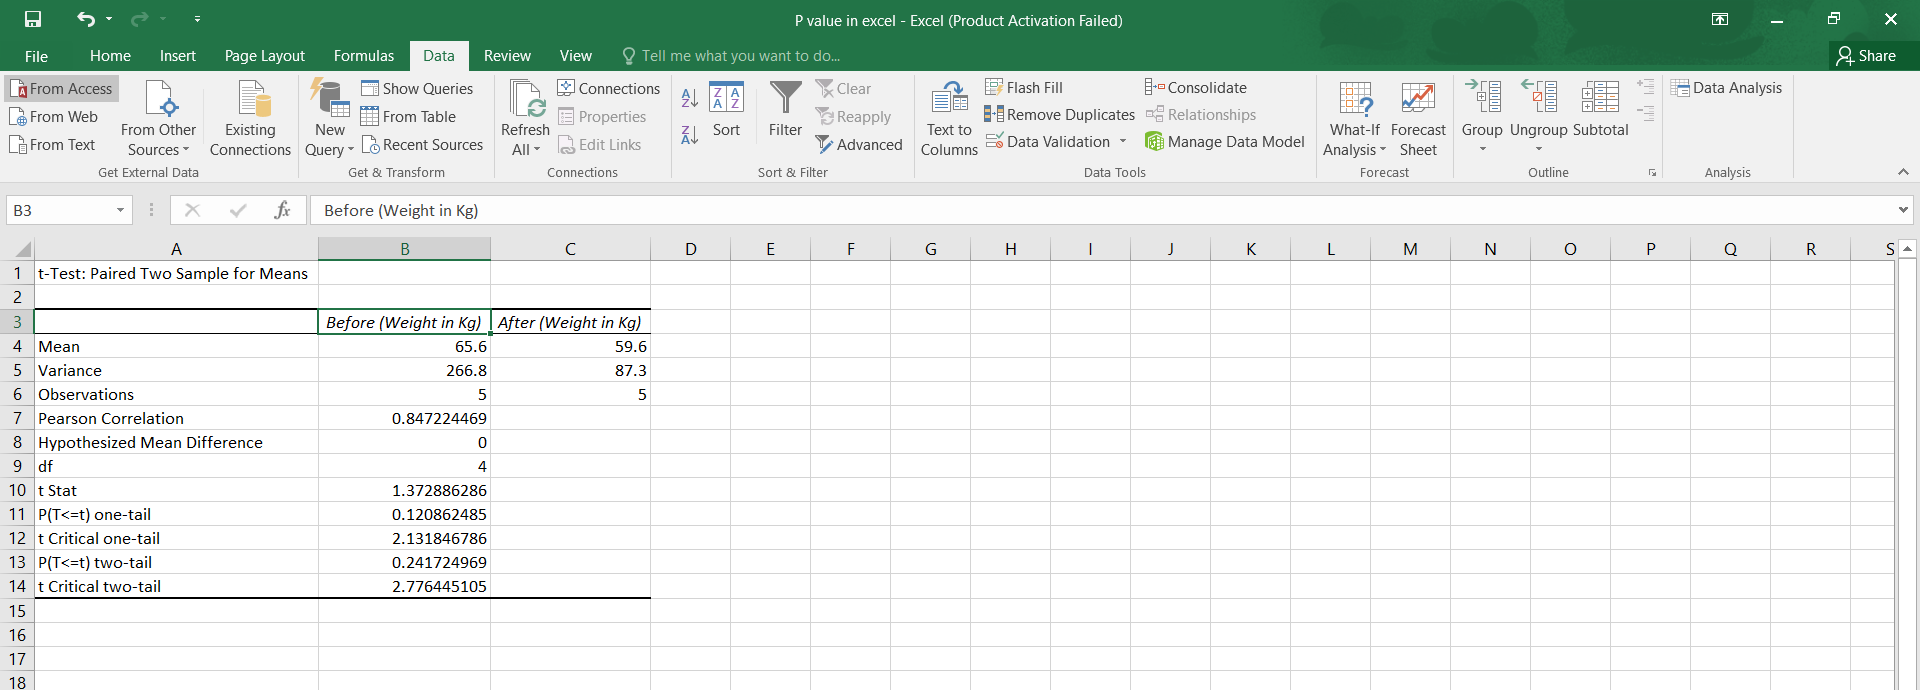The height and width of the screenshot is (690, 1920).
Task: Click the Insert Function fx button
Action: pos(282,210)
